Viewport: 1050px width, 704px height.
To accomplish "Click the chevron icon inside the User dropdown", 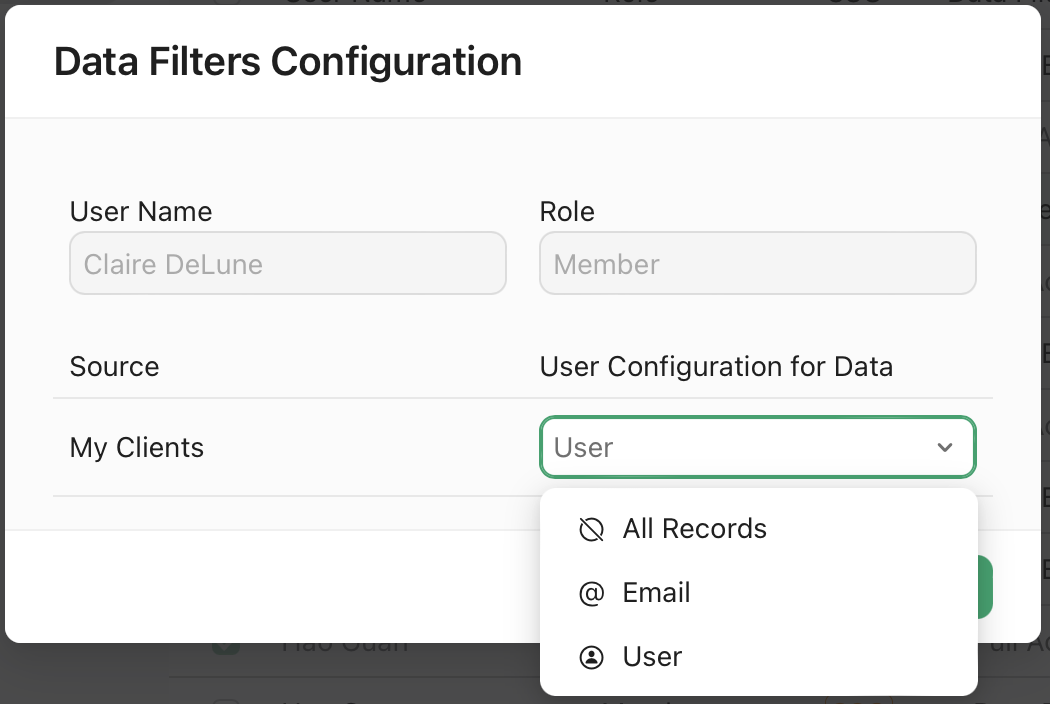I will click(x=945, y=447).
